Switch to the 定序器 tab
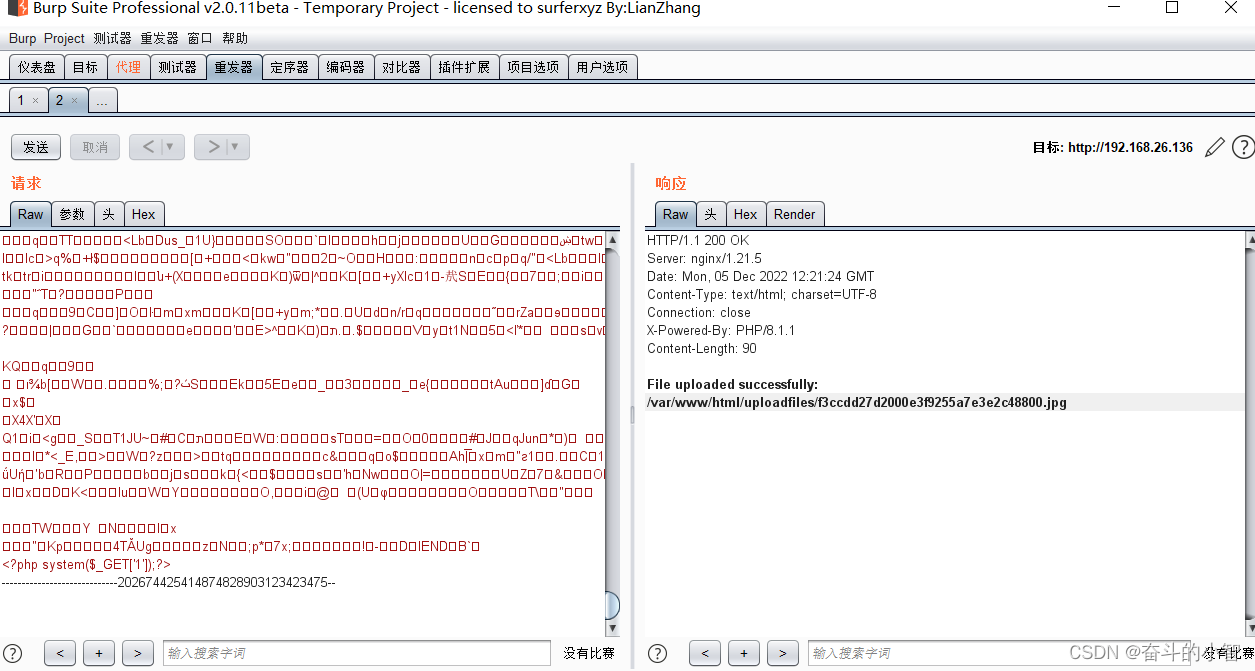 point(290,67)
